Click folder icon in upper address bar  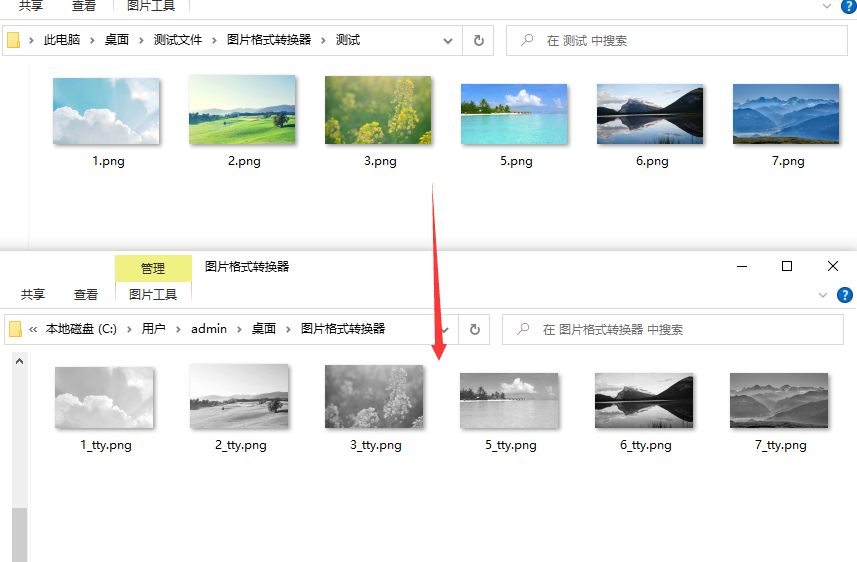[14, 40]
